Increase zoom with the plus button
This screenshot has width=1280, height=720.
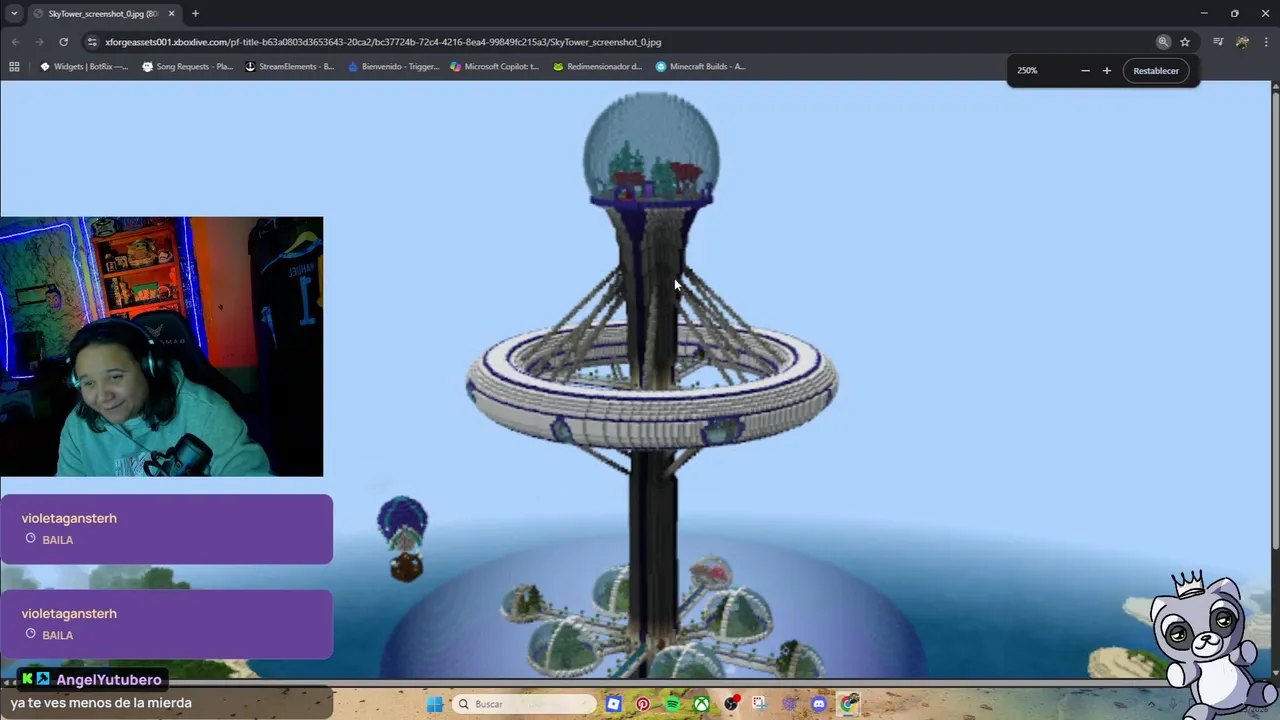tap(1107, 71)
